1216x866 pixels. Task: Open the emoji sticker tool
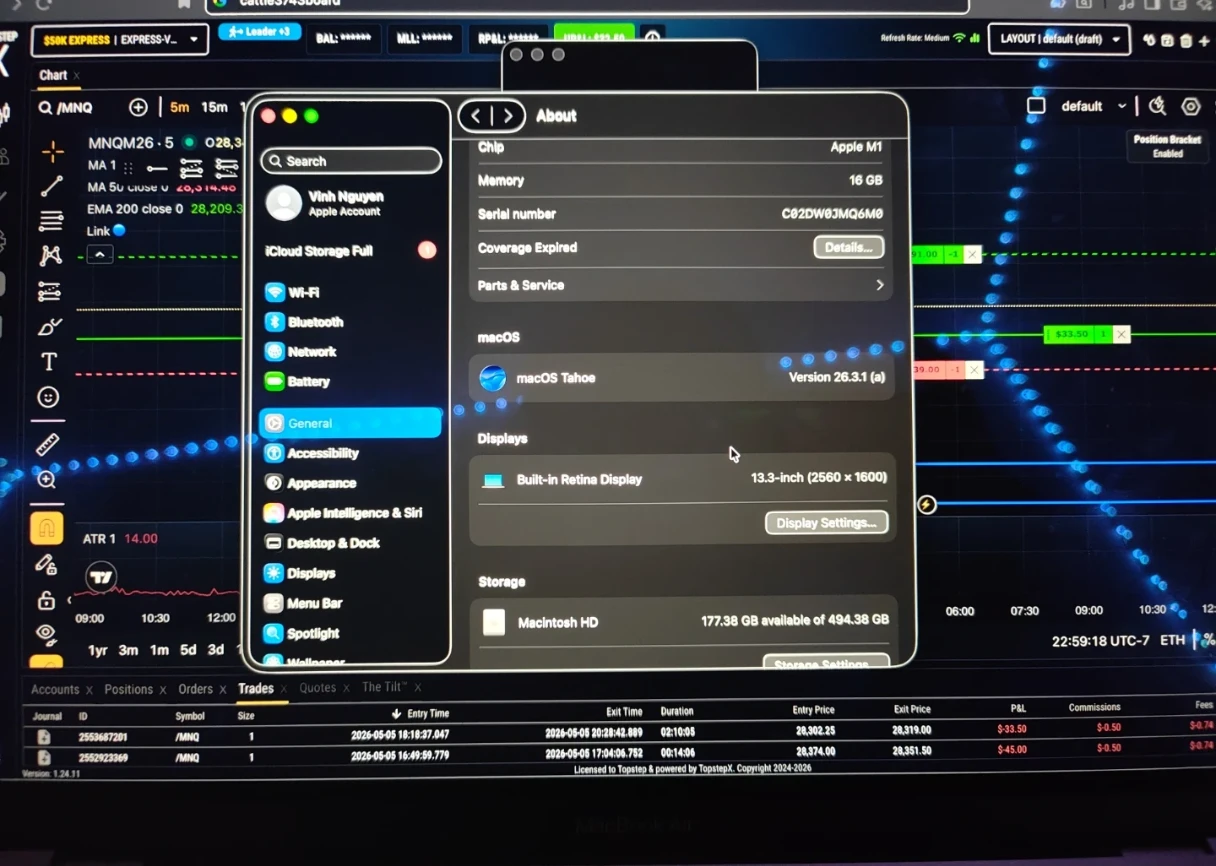click(48, 397)
